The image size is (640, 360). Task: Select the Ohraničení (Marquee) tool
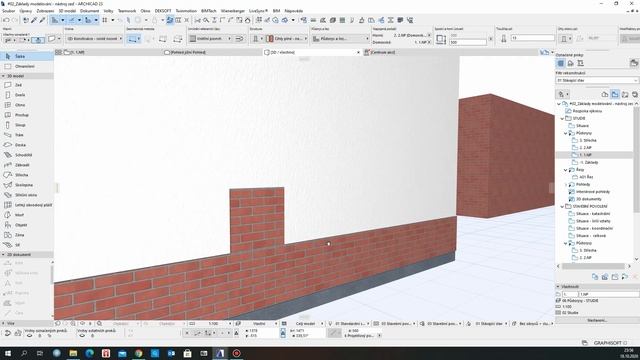[x=27, y=66]
